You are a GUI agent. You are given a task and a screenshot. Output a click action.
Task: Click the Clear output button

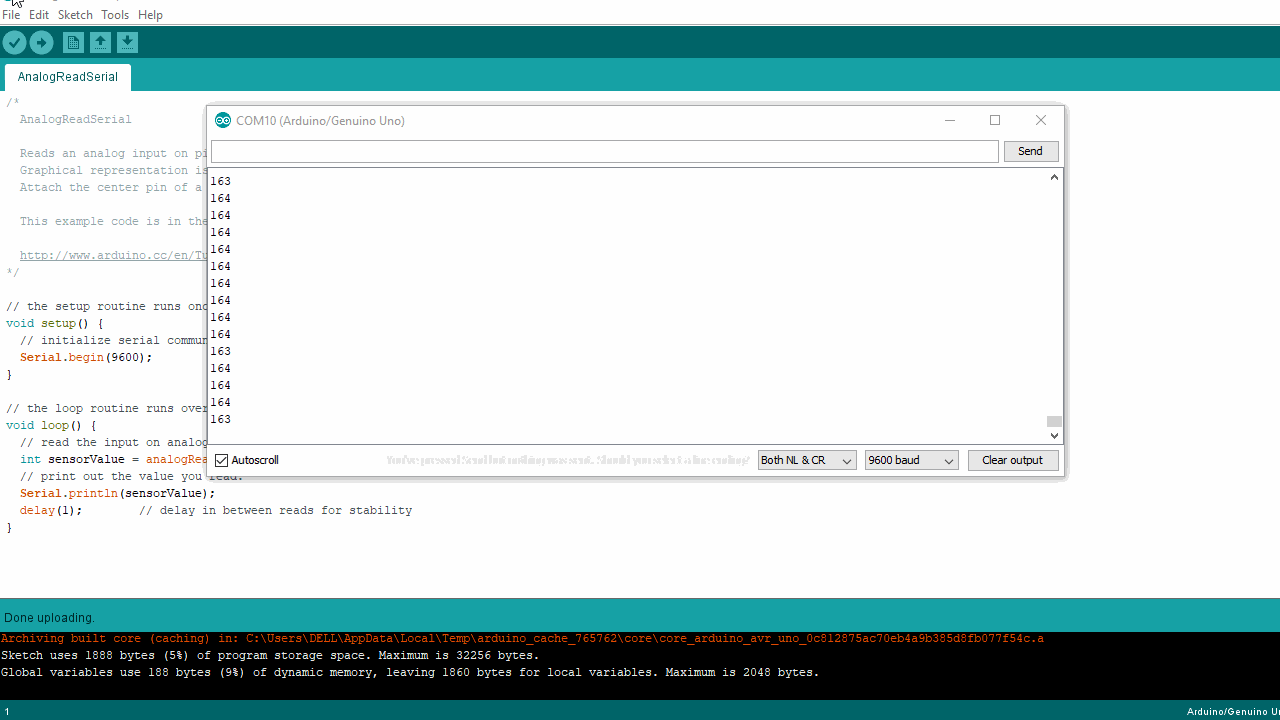(x=1012, y=460)
